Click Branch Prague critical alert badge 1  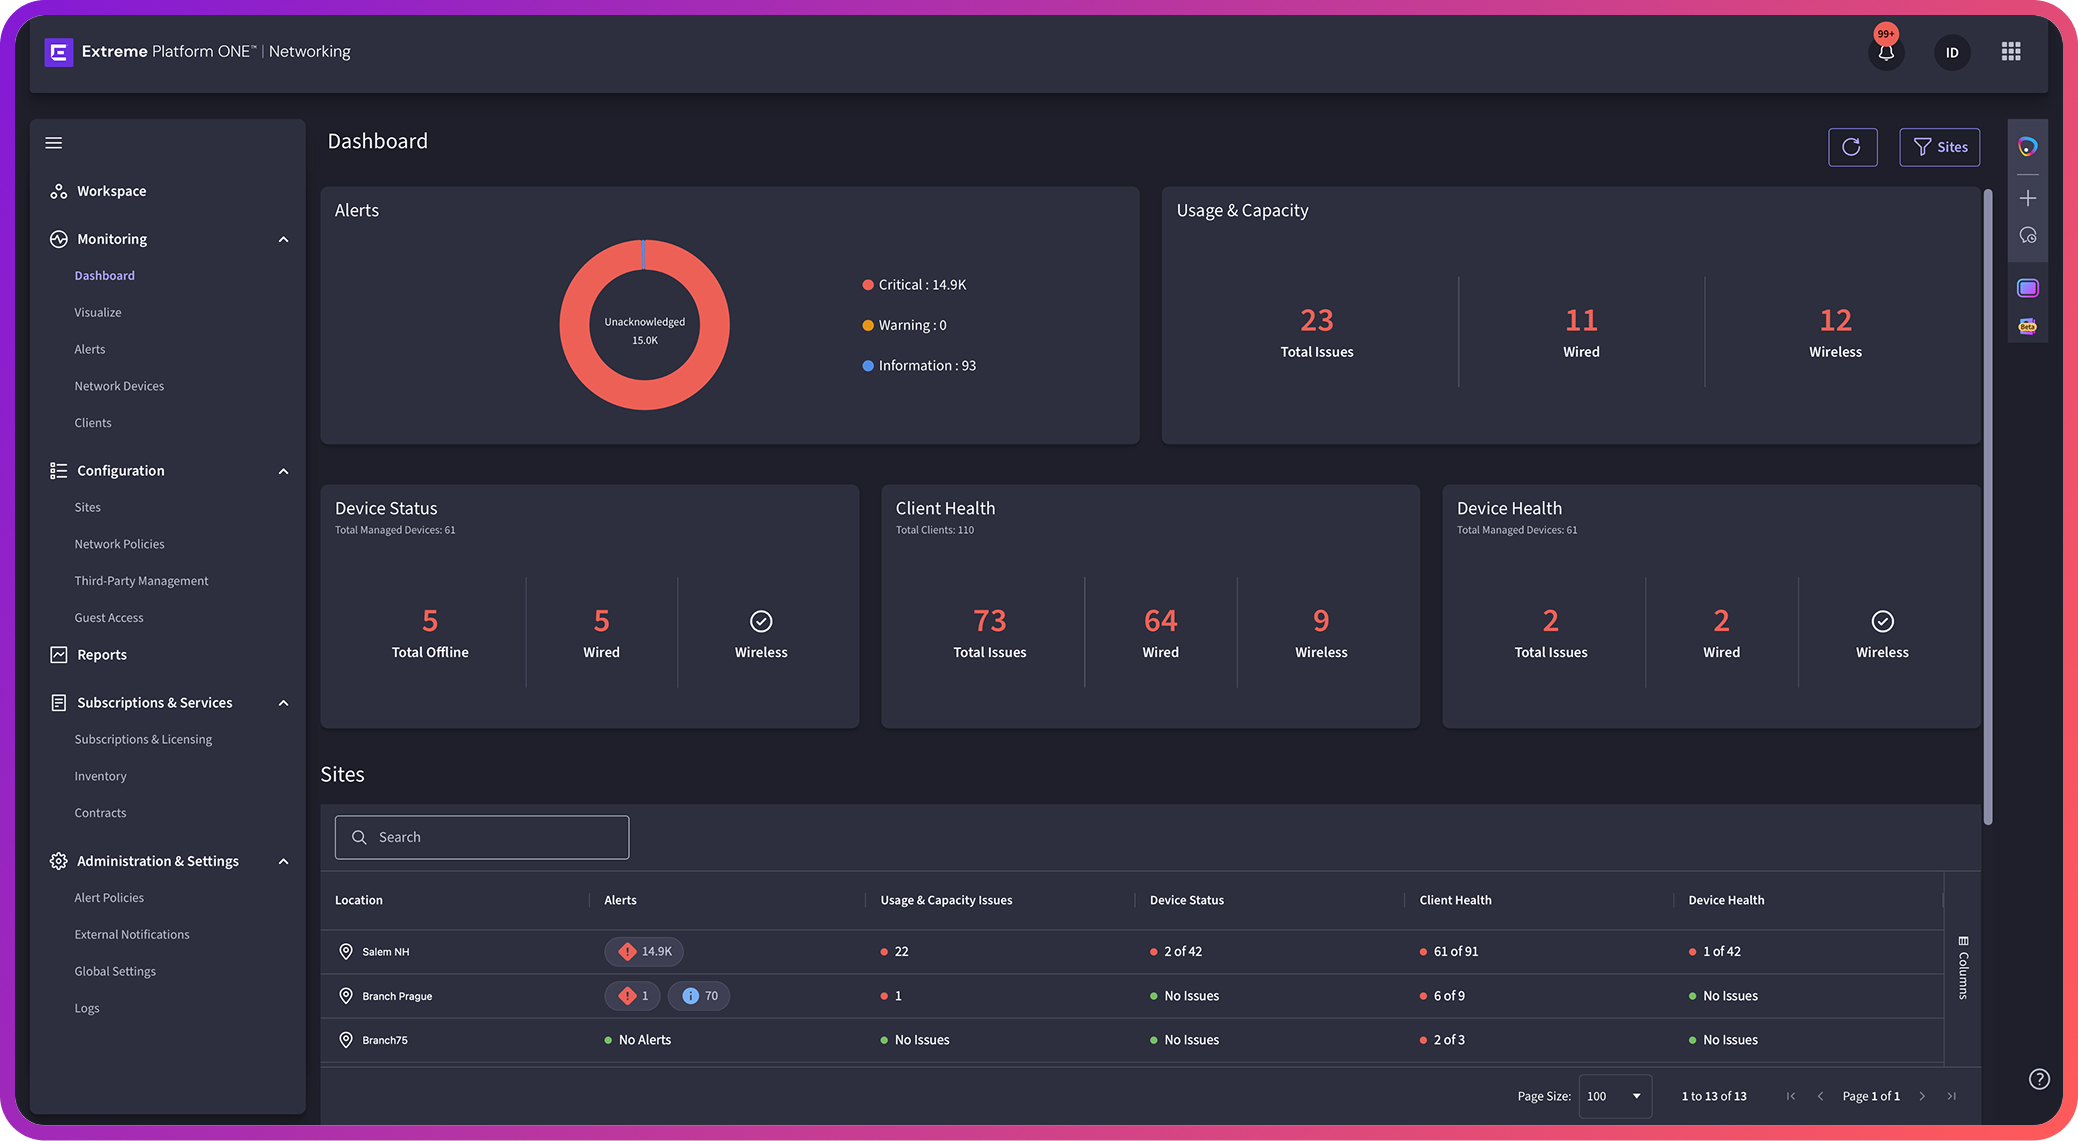633,996
